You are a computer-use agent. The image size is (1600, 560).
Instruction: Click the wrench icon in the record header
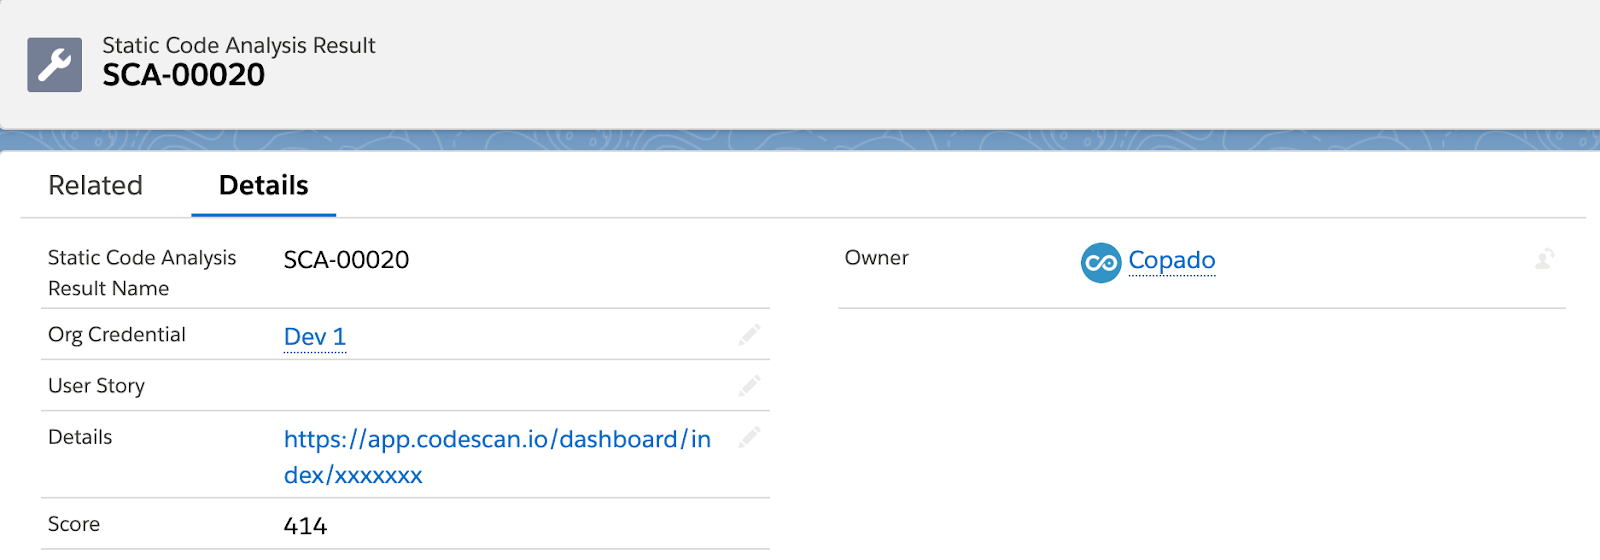(54, 65)
